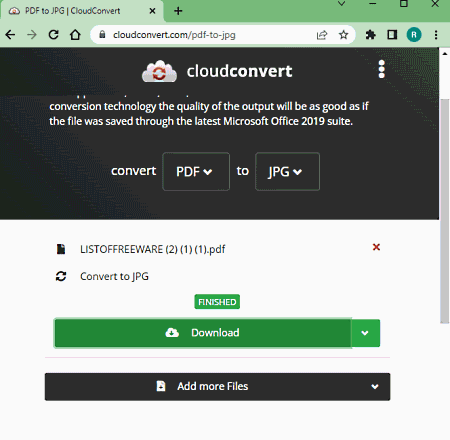Share this page icon in address bar
Screen dimensions: 450x440
pos(322,35)
